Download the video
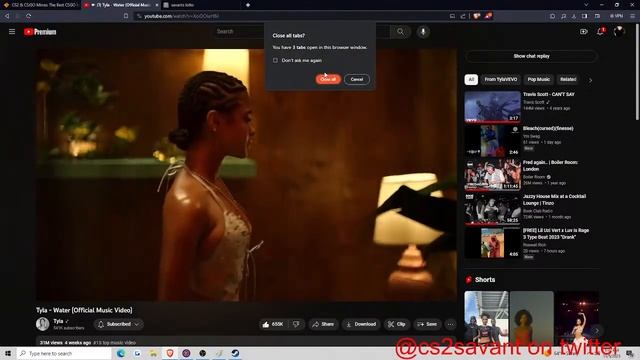The image size is (640, 360). click(361, 324)
